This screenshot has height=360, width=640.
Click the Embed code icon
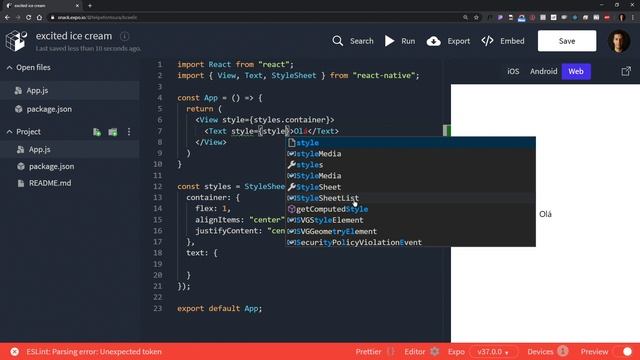point(487,41)
